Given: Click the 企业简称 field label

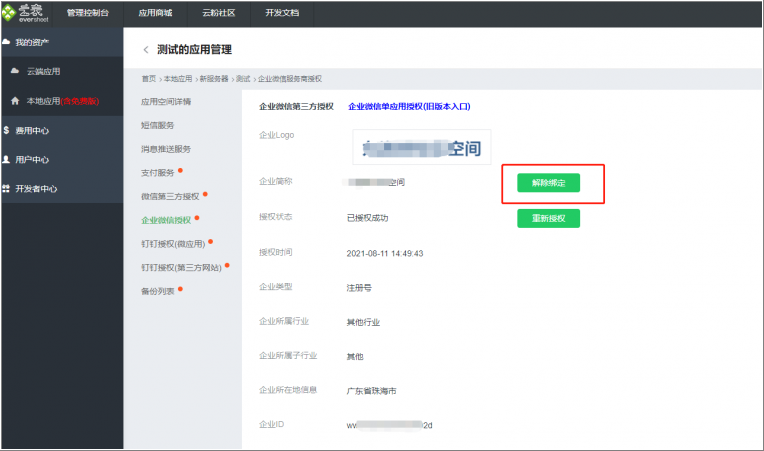Looking at the screenshot, I should pos(275,181).
